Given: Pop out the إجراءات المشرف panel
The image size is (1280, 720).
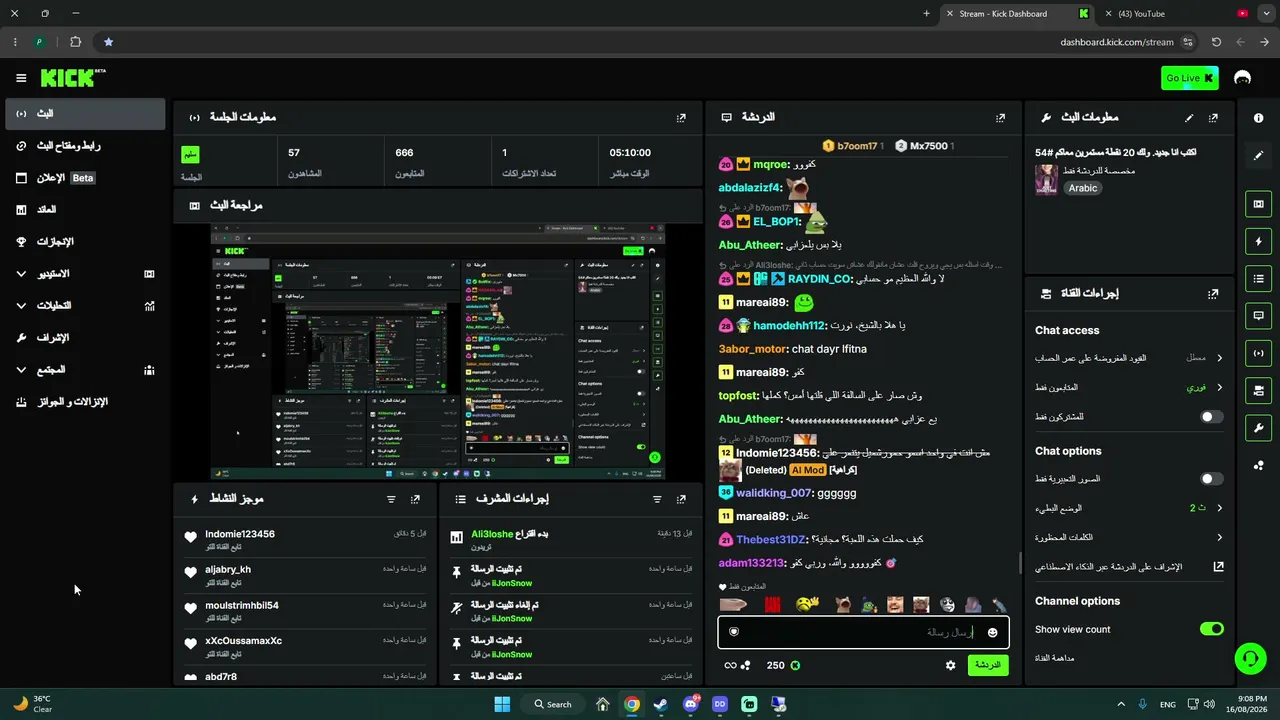Looking at the screenshot, I should point(681,499).
